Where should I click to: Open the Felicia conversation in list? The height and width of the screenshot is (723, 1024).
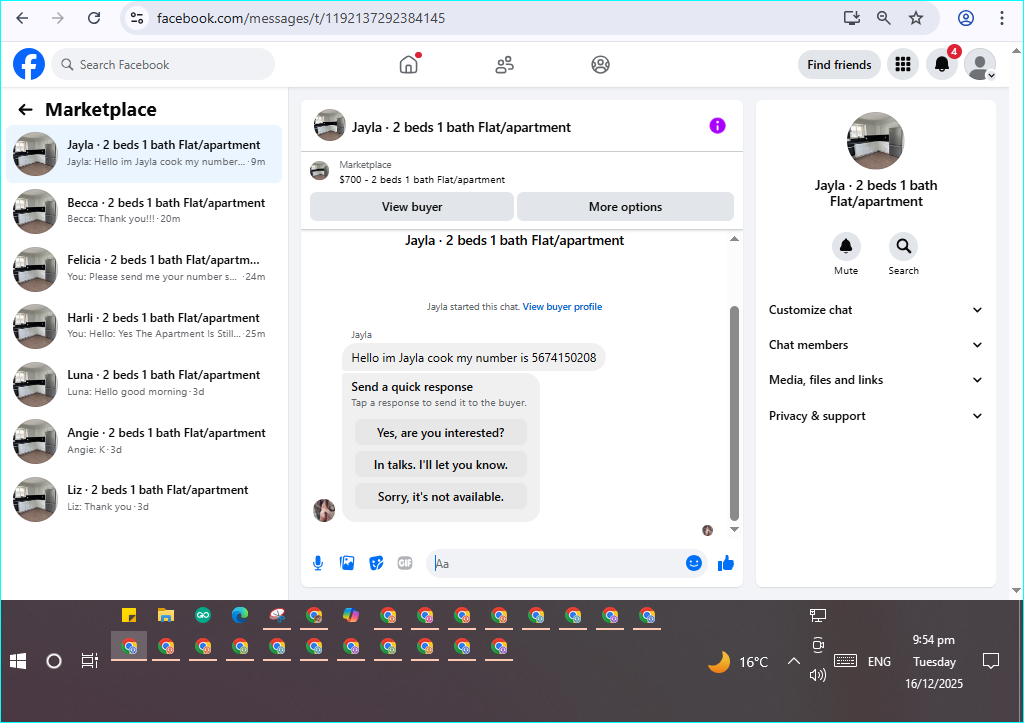144,269
